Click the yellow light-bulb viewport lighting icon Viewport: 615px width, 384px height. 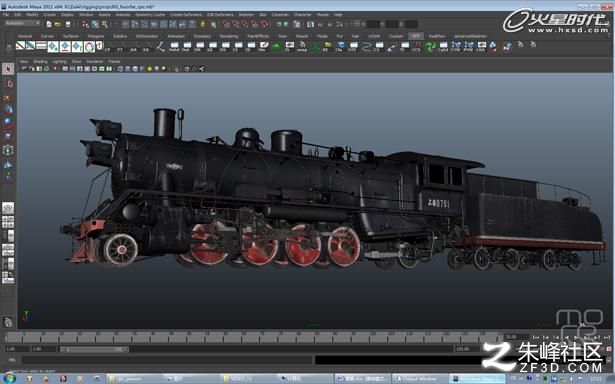point(149,69)
